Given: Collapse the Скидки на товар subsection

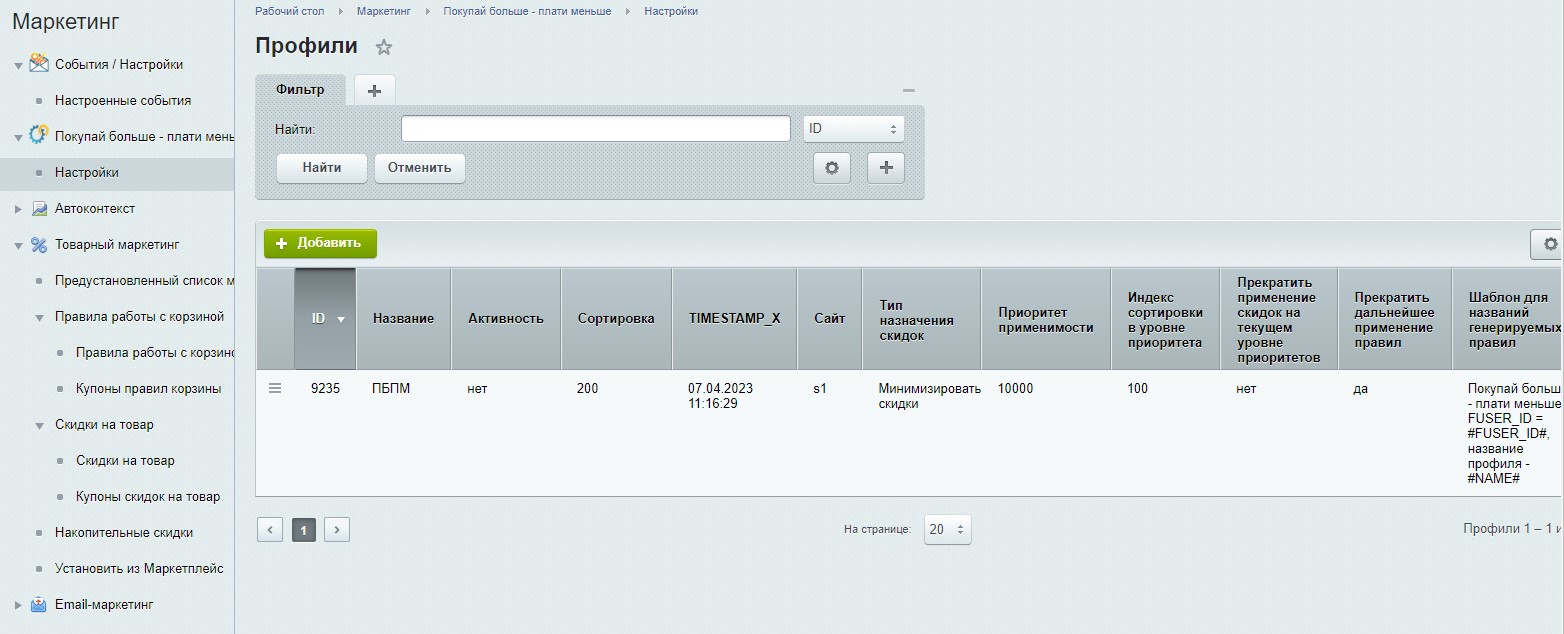Looking at the screenshot, I should pyautogui.click(x=39, y=425).
